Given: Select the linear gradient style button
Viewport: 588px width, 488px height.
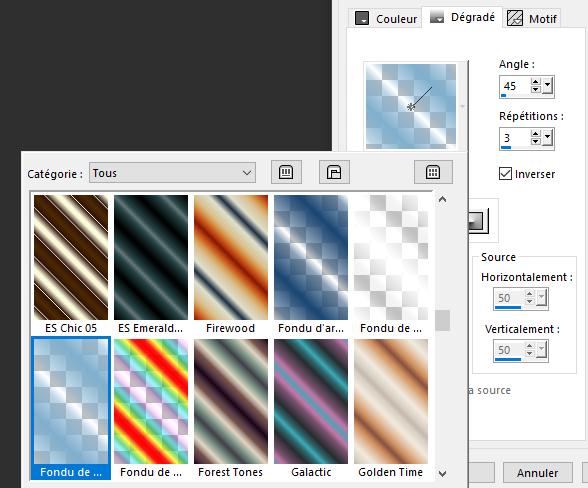Looking at the screenshot, I should 478,221.
